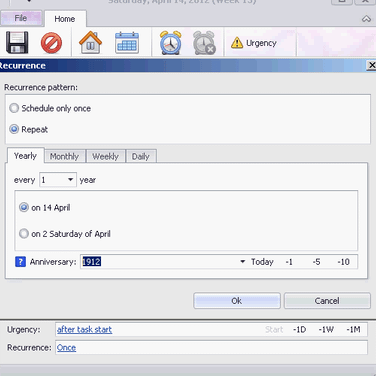Switch to the Home ribbon tab
This screenshot has height=376, width=376.
(65, 19)
